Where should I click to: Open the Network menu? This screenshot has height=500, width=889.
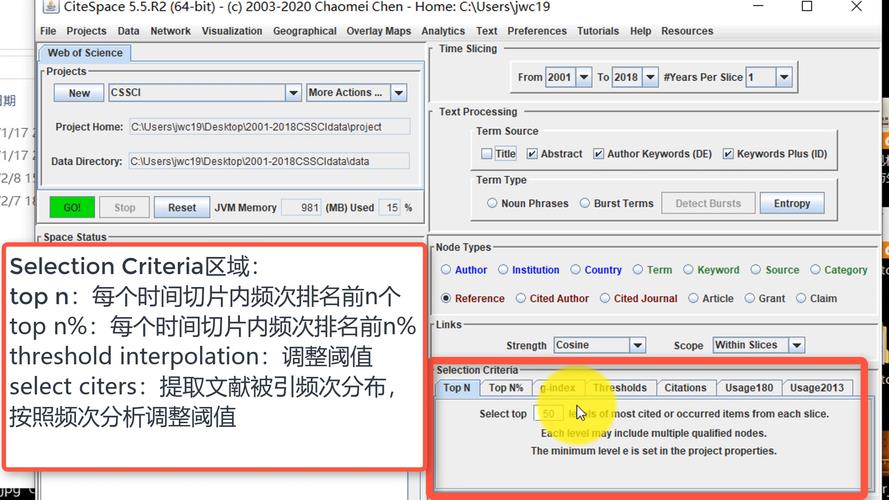click(170, 31)
